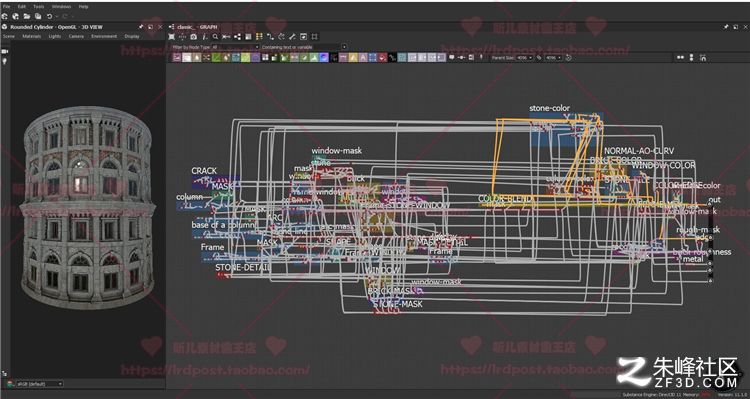Click the open folder icon in main toolbar

[27, 16]
